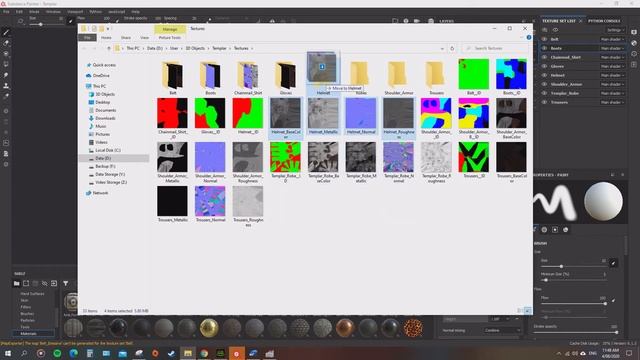Open Chrome from the taskbar
The width and height of the screenshot is (640, 360).
pyautogui.click(x=204, y=353)
